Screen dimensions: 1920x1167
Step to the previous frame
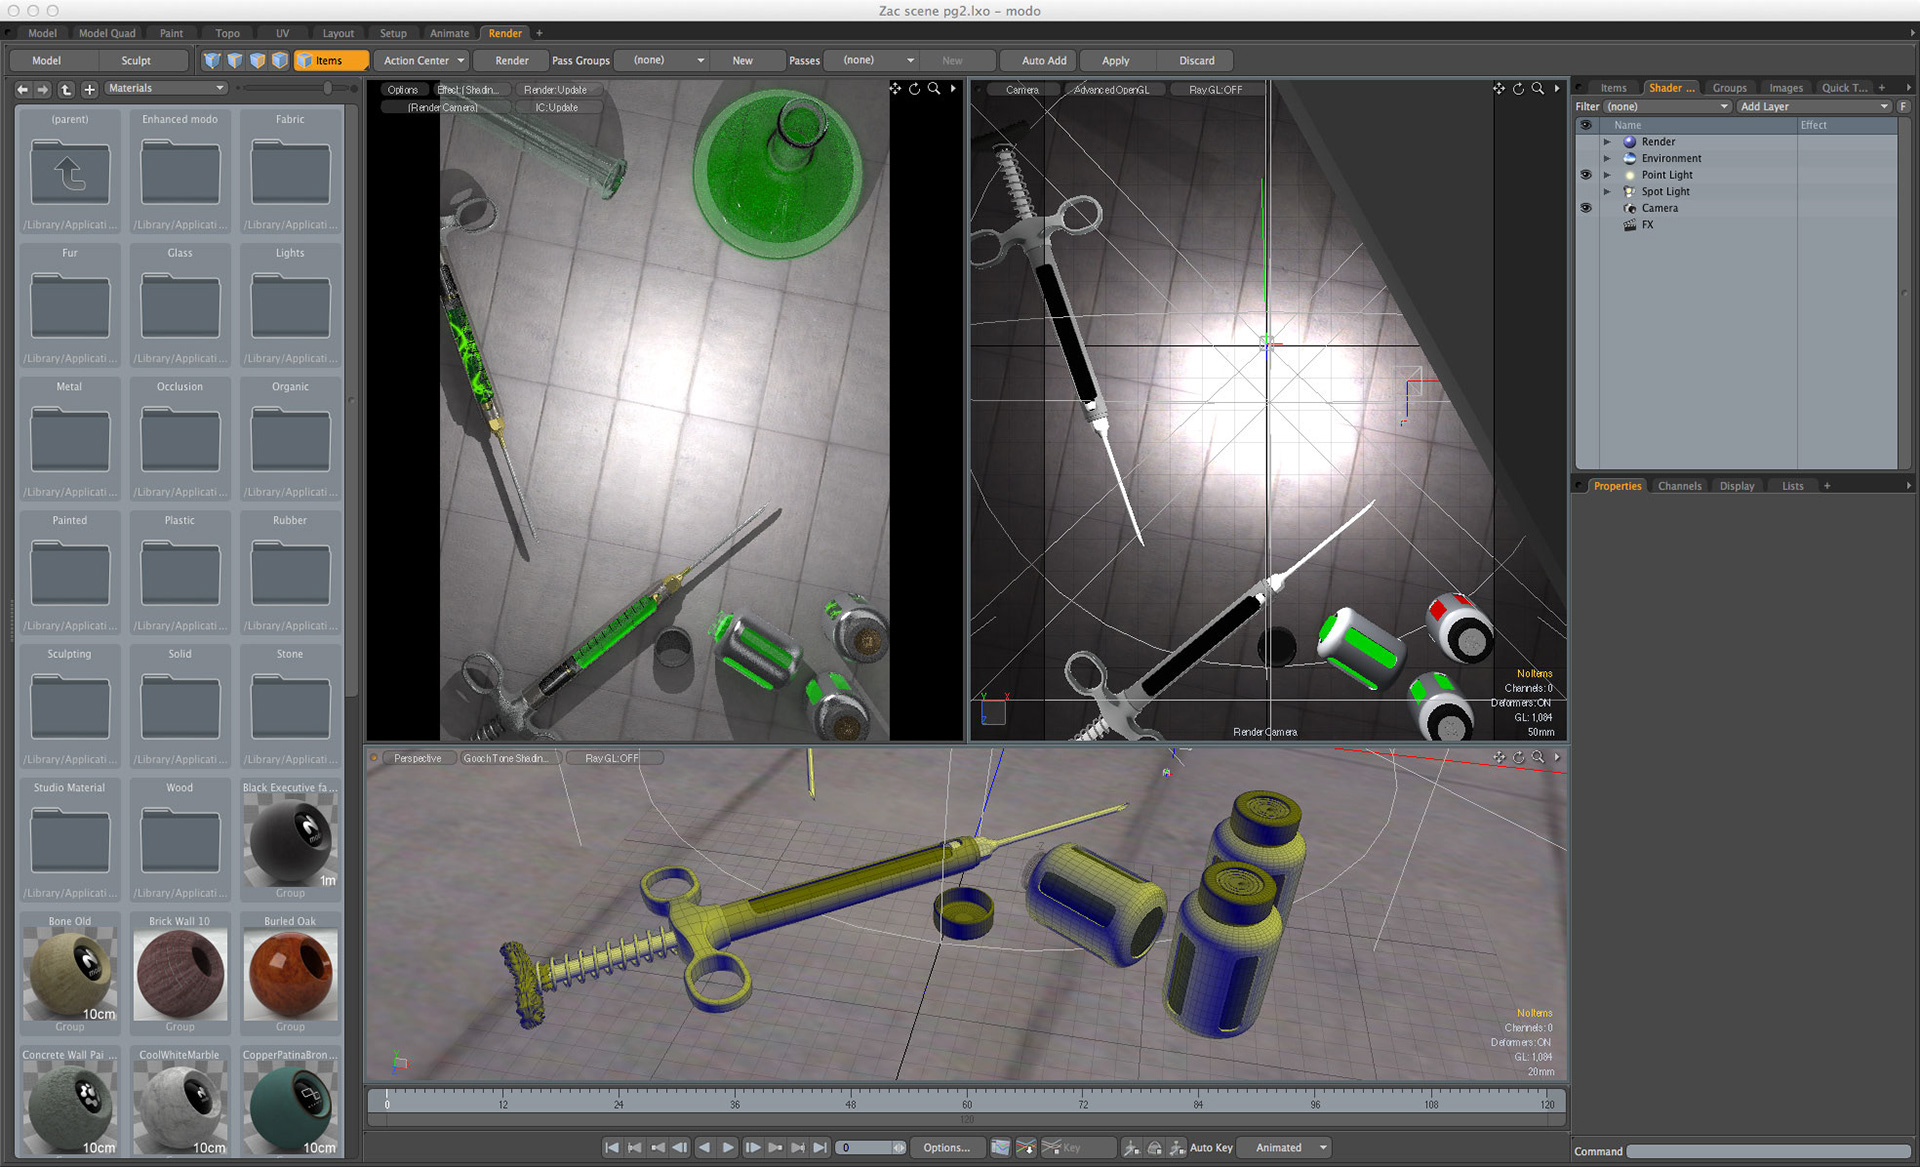pos(680,1148)
